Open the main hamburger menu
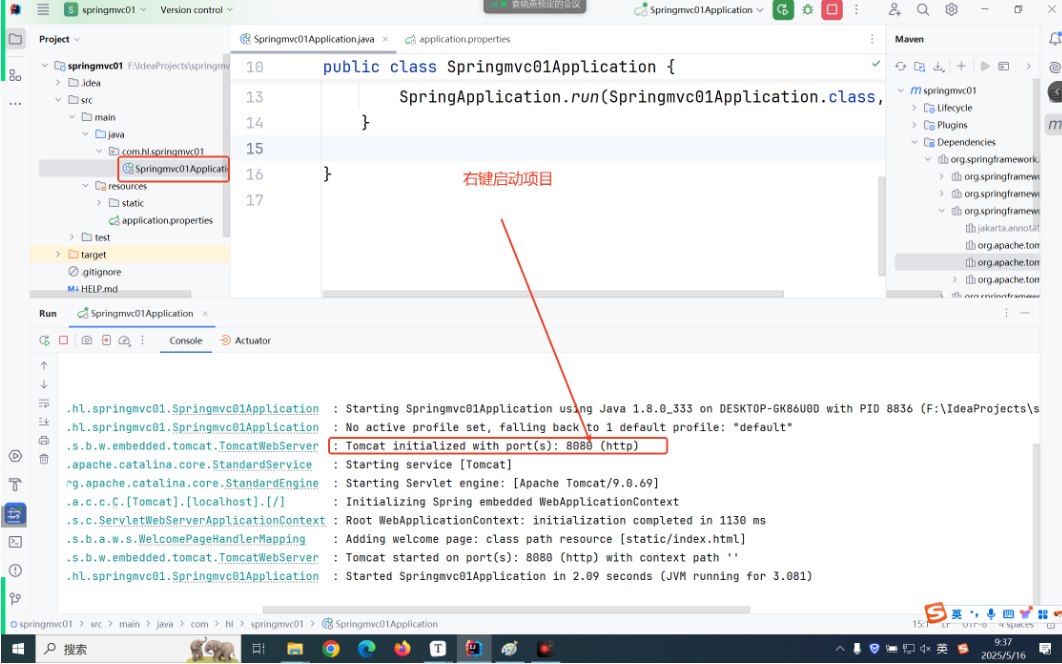1062x664 pixels. pos(43,9)
